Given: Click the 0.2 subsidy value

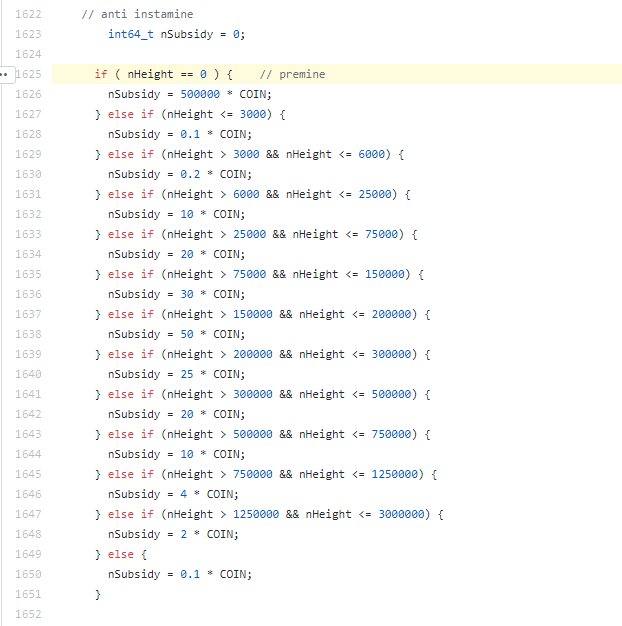Looking at the screenshot, I should point(190,174).
